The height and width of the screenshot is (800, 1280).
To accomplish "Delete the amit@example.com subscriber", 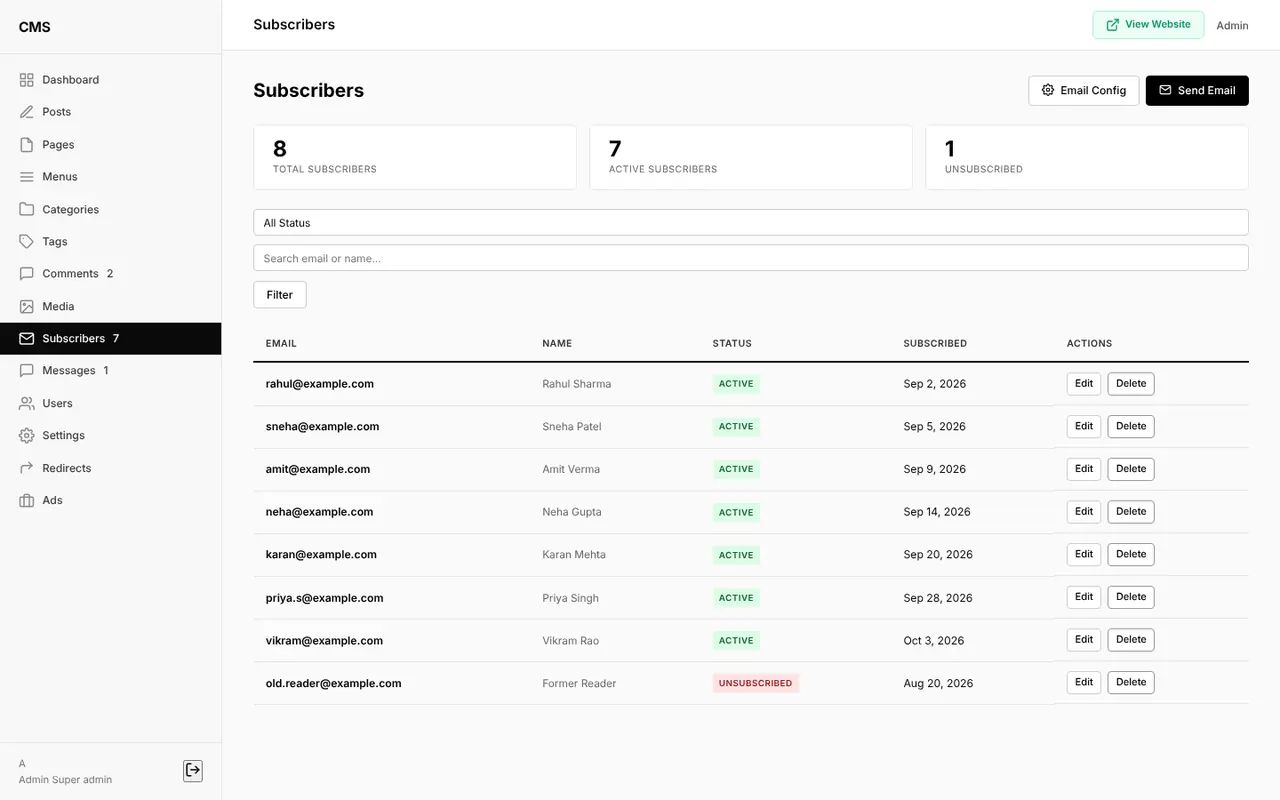I will [x=1131, y=469].
